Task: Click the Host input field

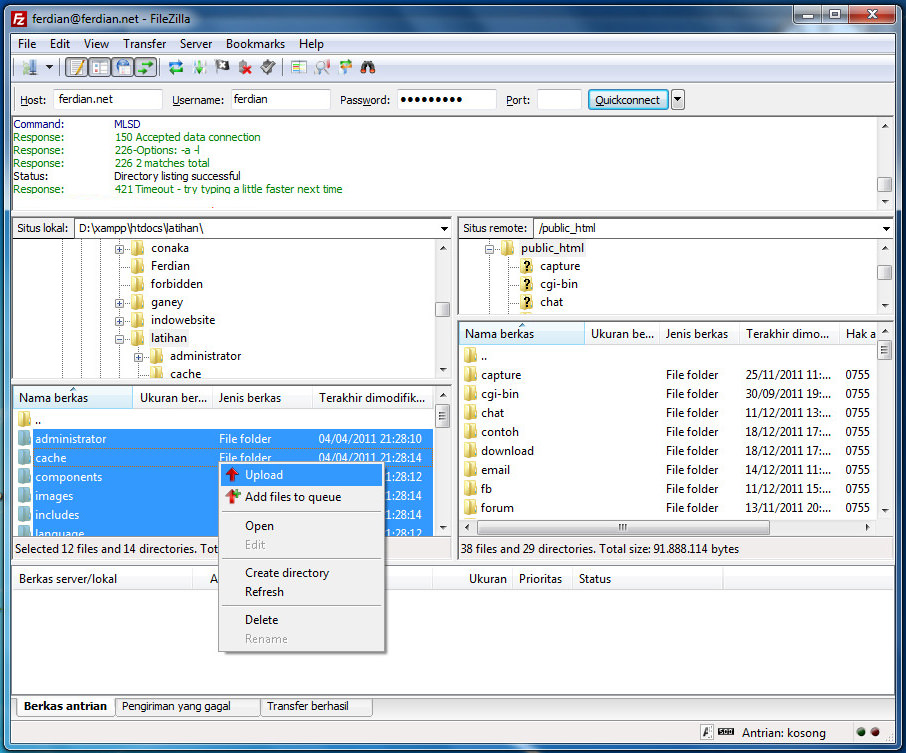Action: tap(108, 99)
